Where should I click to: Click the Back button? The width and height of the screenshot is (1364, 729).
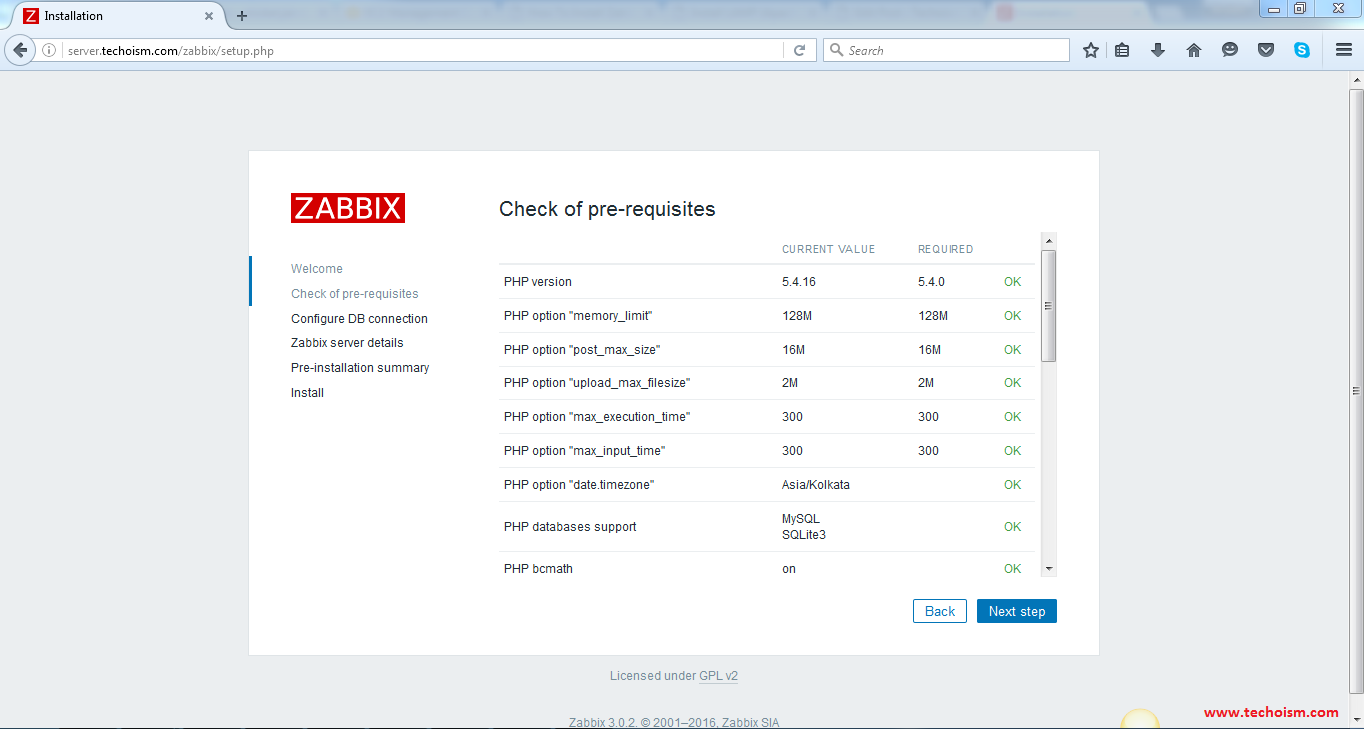click(x=940, y=611)
